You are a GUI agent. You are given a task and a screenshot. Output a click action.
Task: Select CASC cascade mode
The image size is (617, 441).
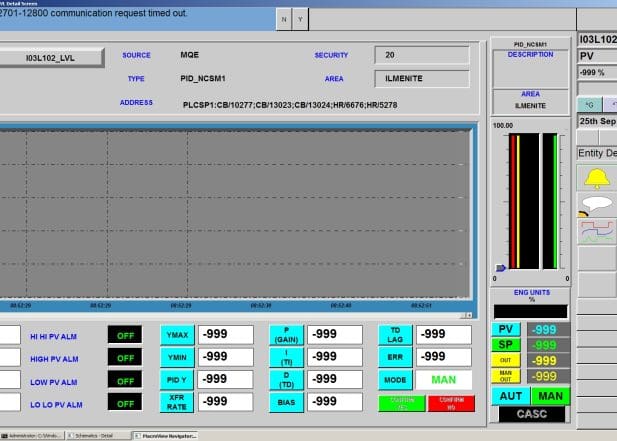tap(530, 416)
